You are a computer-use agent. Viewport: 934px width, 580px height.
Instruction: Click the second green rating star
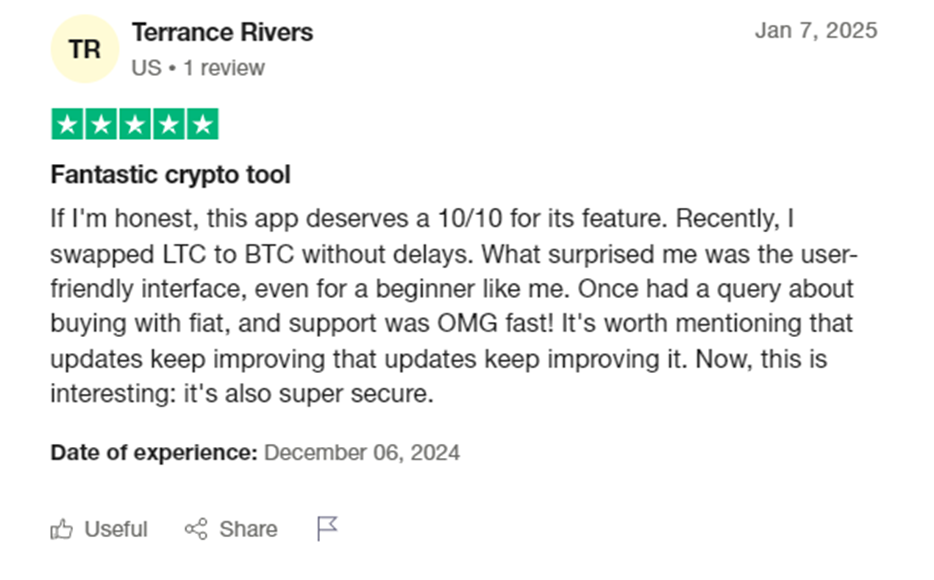click(x=101, y=124)
